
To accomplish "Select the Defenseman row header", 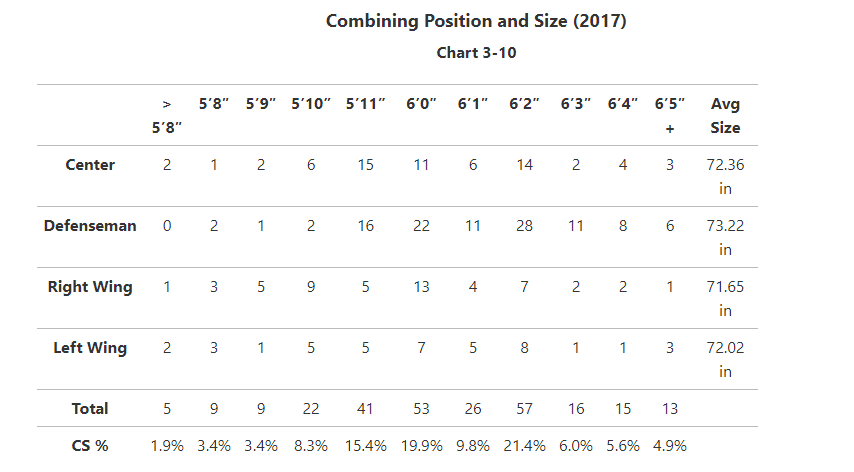I will pos(90,226).
